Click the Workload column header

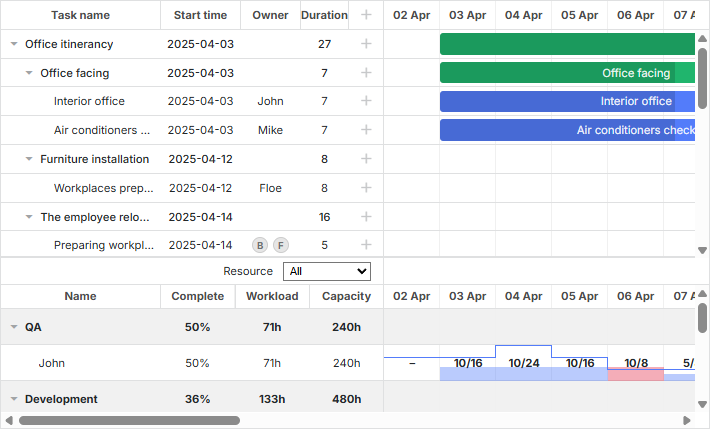click(x=272, y=296)
